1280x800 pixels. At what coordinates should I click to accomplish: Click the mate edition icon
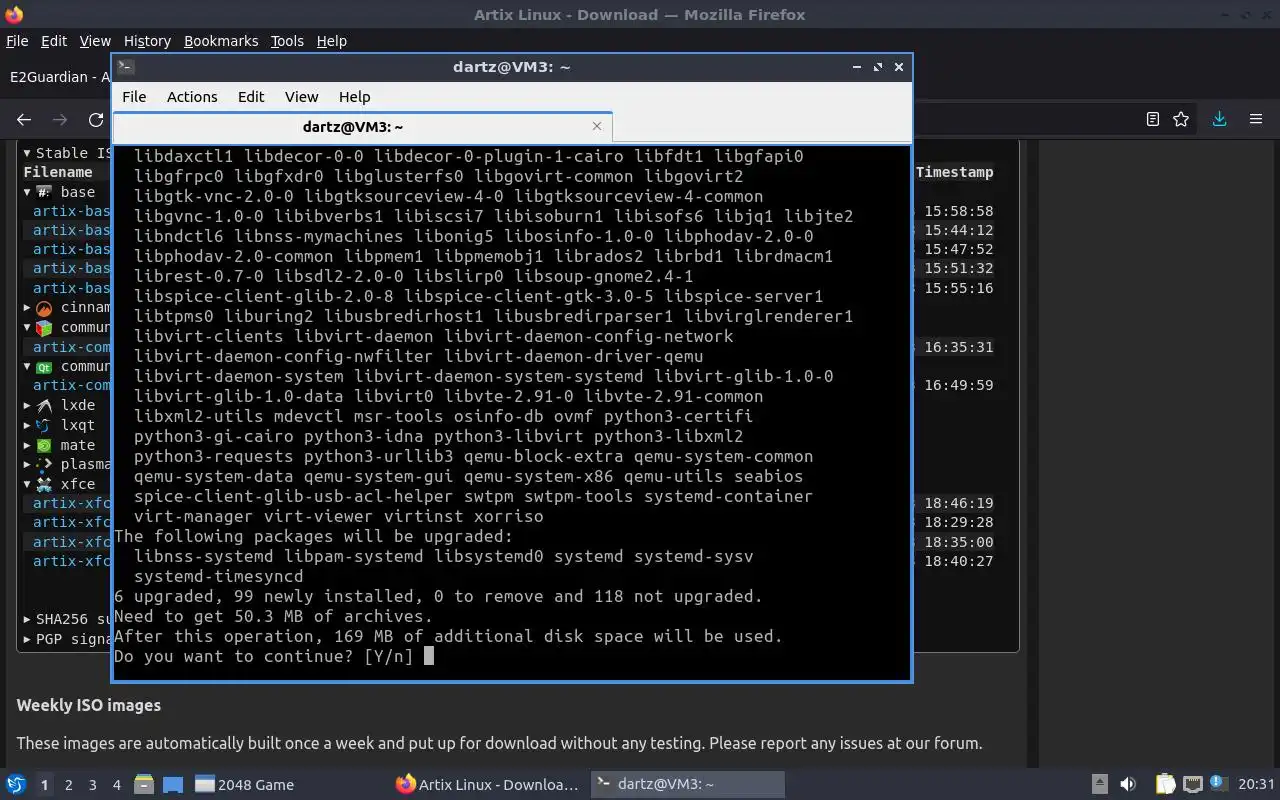click(x=44, y=445)
